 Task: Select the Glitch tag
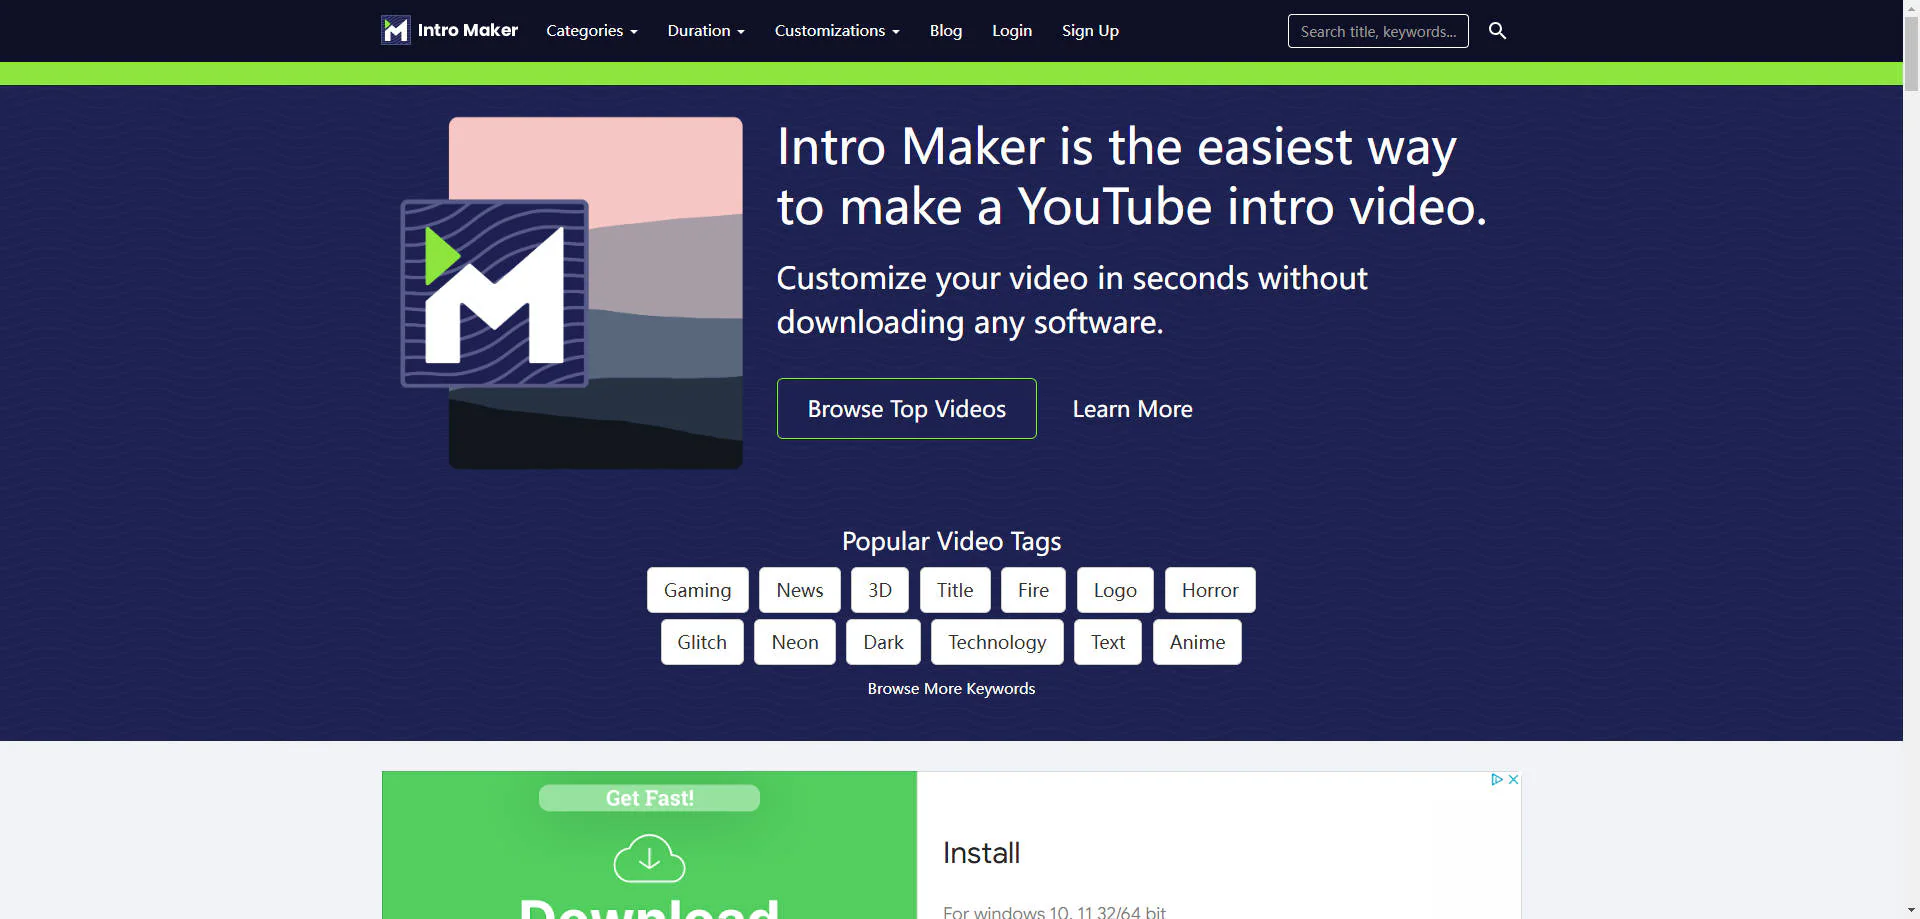coord(702,642)
